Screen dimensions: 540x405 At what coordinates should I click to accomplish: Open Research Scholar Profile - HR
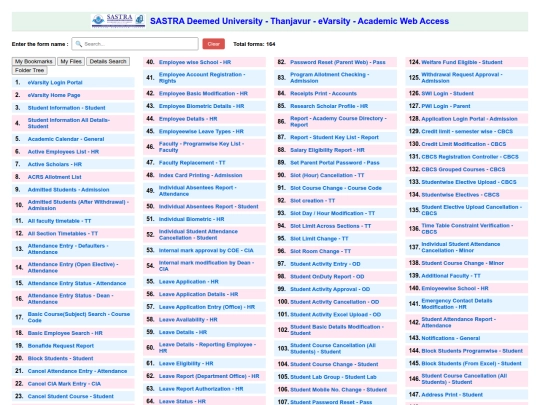[329, 106]
